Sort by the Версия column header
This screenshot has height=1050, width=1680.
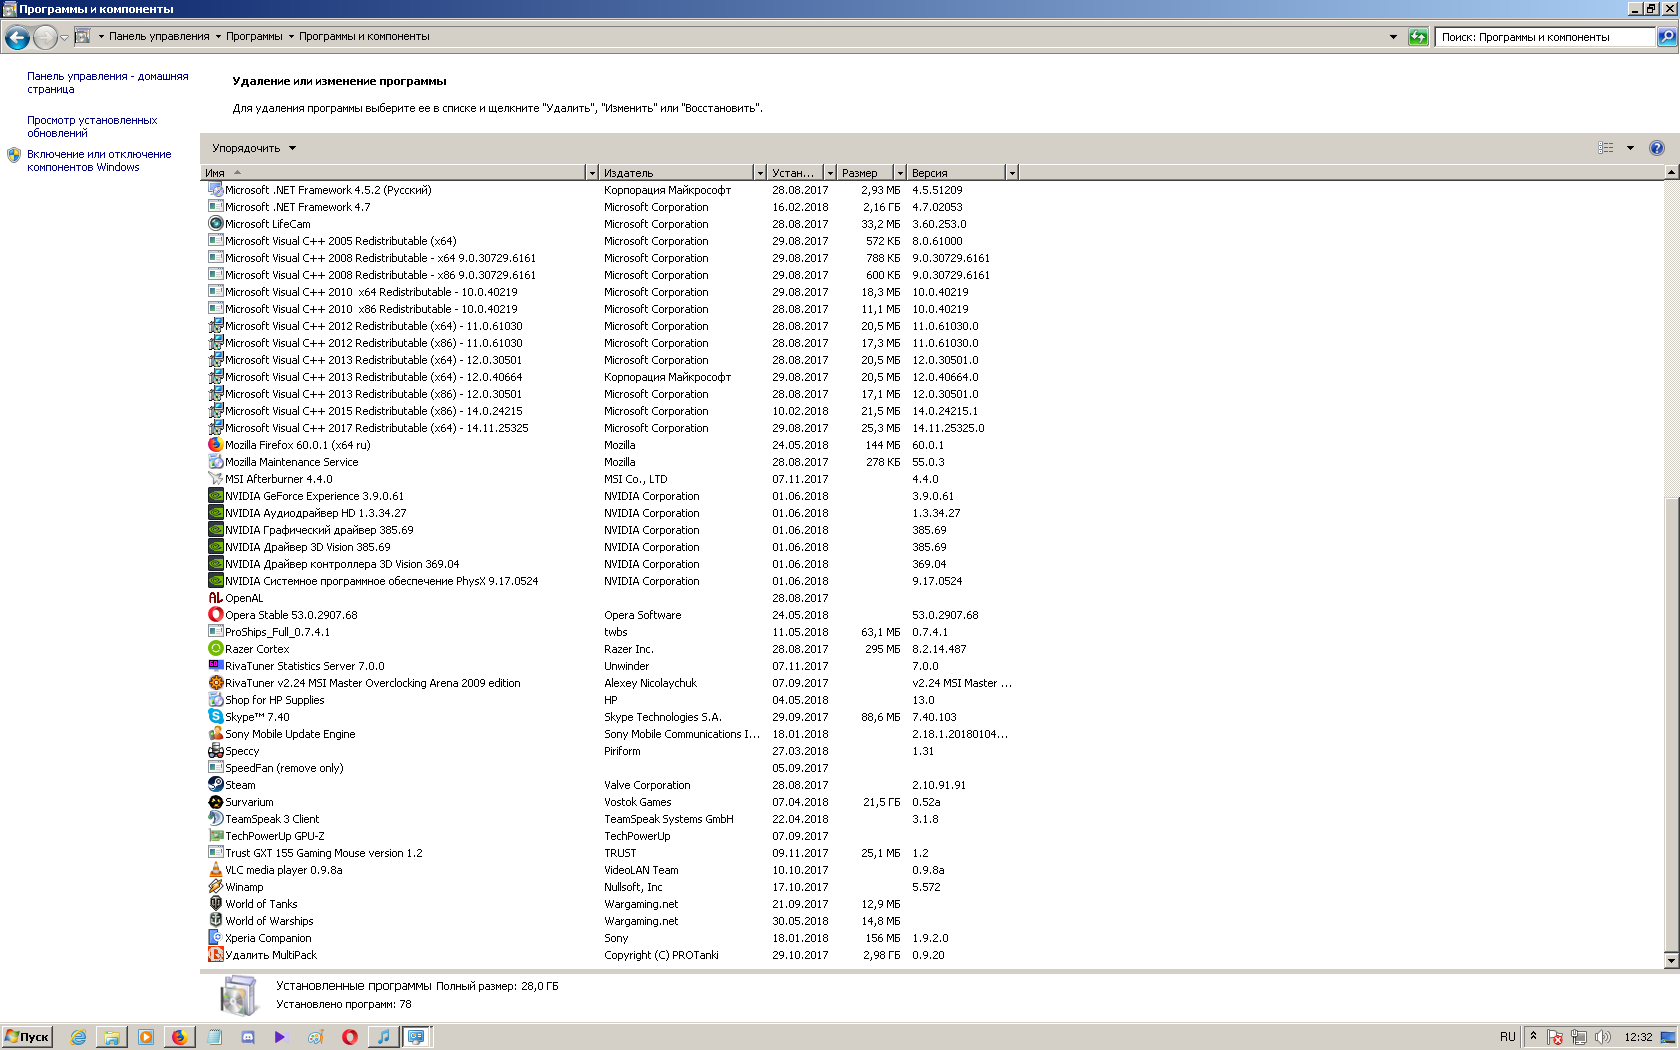[x=956, y=173]
